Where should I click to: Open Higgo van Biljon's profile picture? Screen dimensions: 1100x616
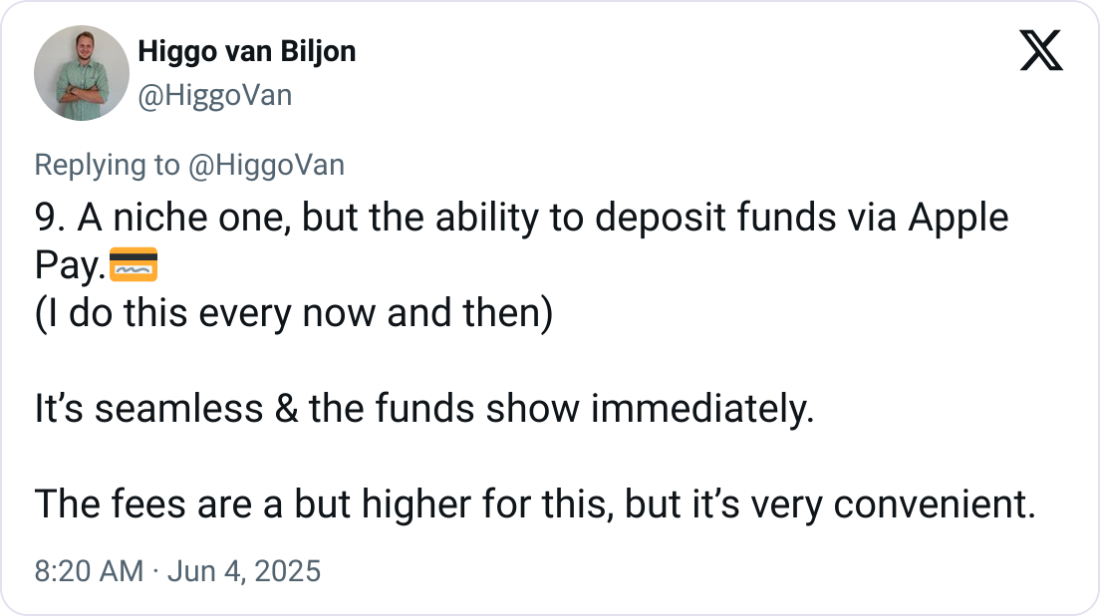point(79,74)
